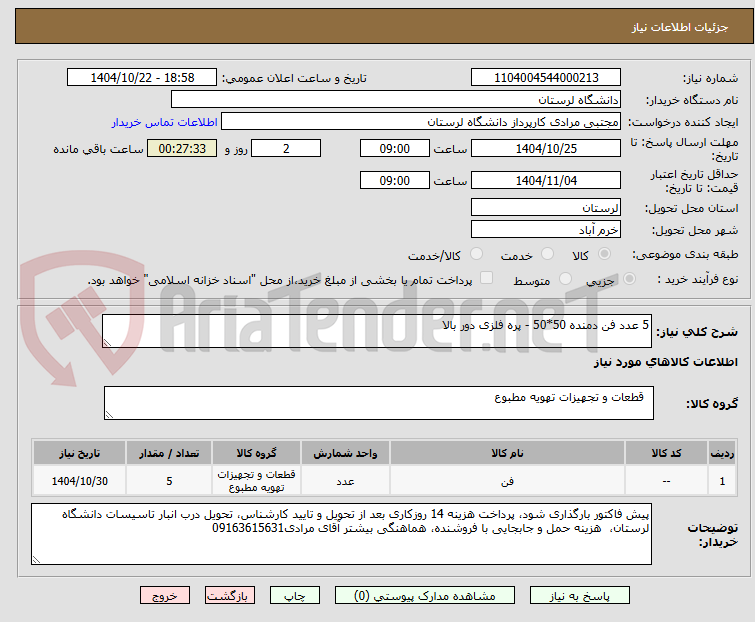
Task: Click the مشاهده مدارک پیوستی button
Action: click(425, 596)
